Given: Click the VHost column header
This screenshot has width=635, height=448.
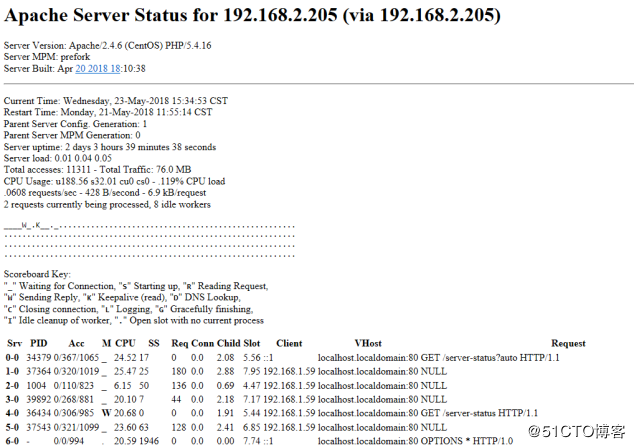Looking at the screenshot, I should tap(368, 343).
